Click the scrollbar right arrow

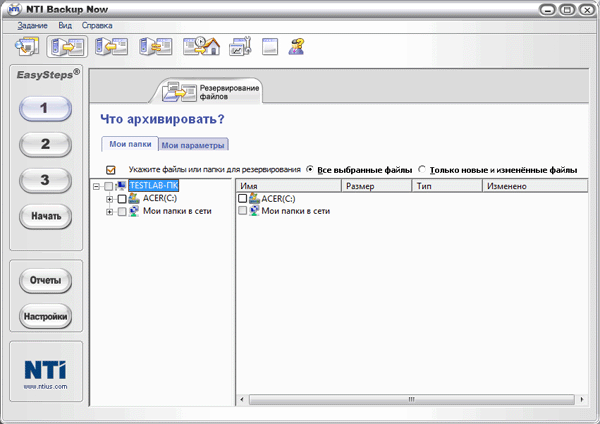(582, 400)
